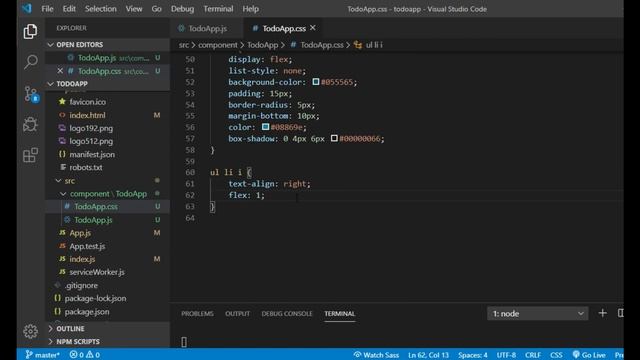Open the View menu
This screenshot has height=360, width=640.
133,9
